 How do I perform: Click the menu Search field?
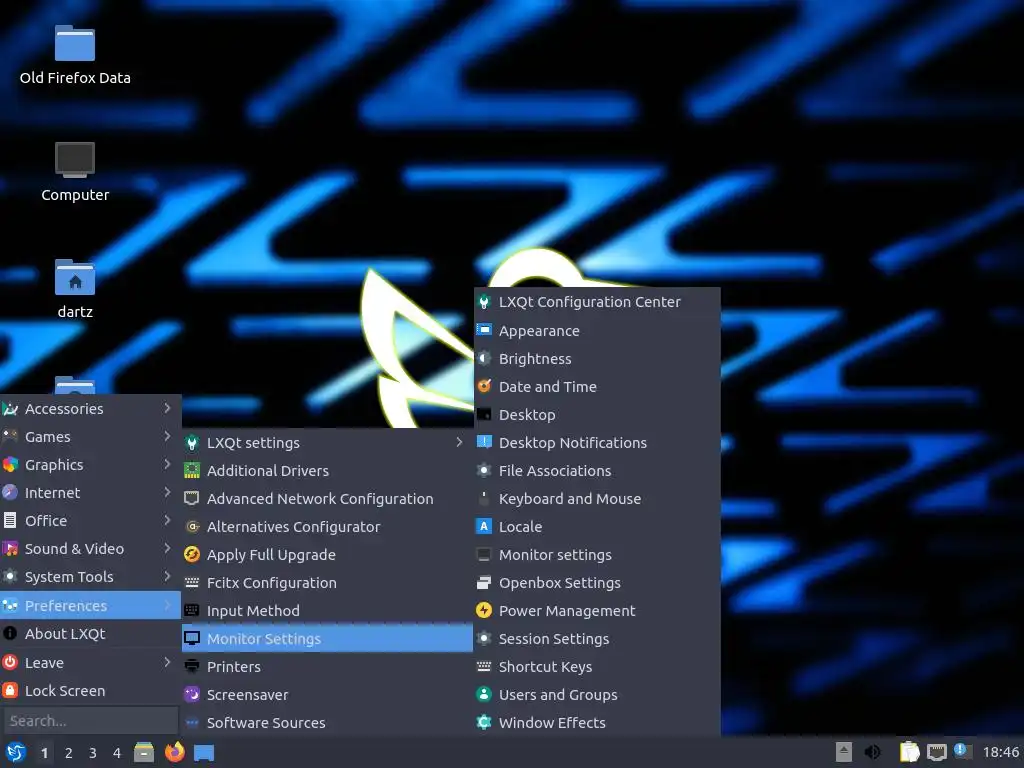pos(90,720)
